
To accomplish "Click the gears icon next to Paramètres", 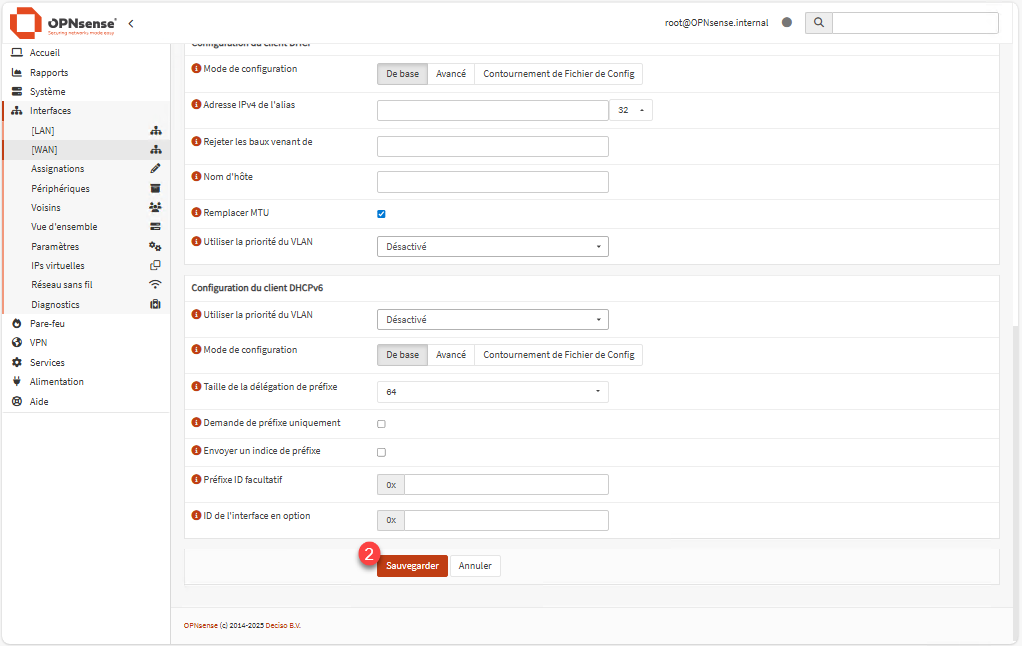I will pyautogui.click(x=155, y=246).
